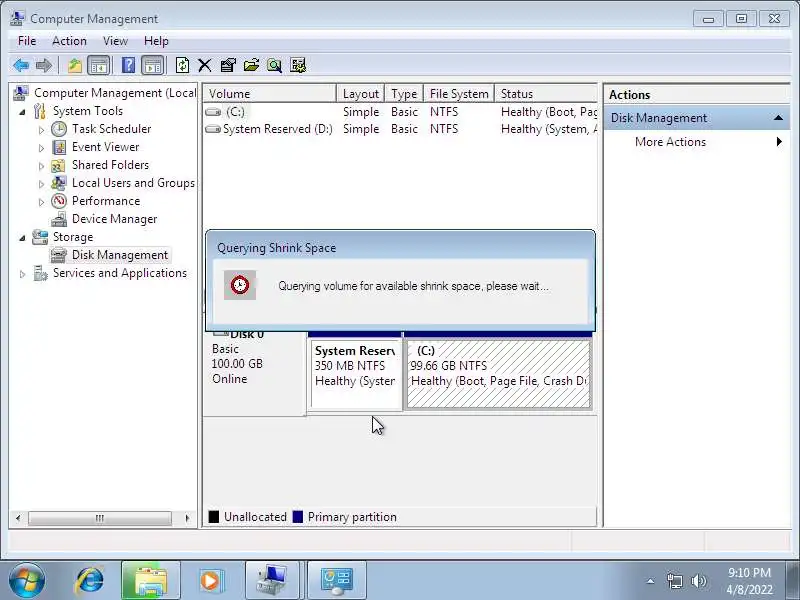The image size is (800, 600).
Task: Click the Event Viewer icon
Action: [59, 147]
